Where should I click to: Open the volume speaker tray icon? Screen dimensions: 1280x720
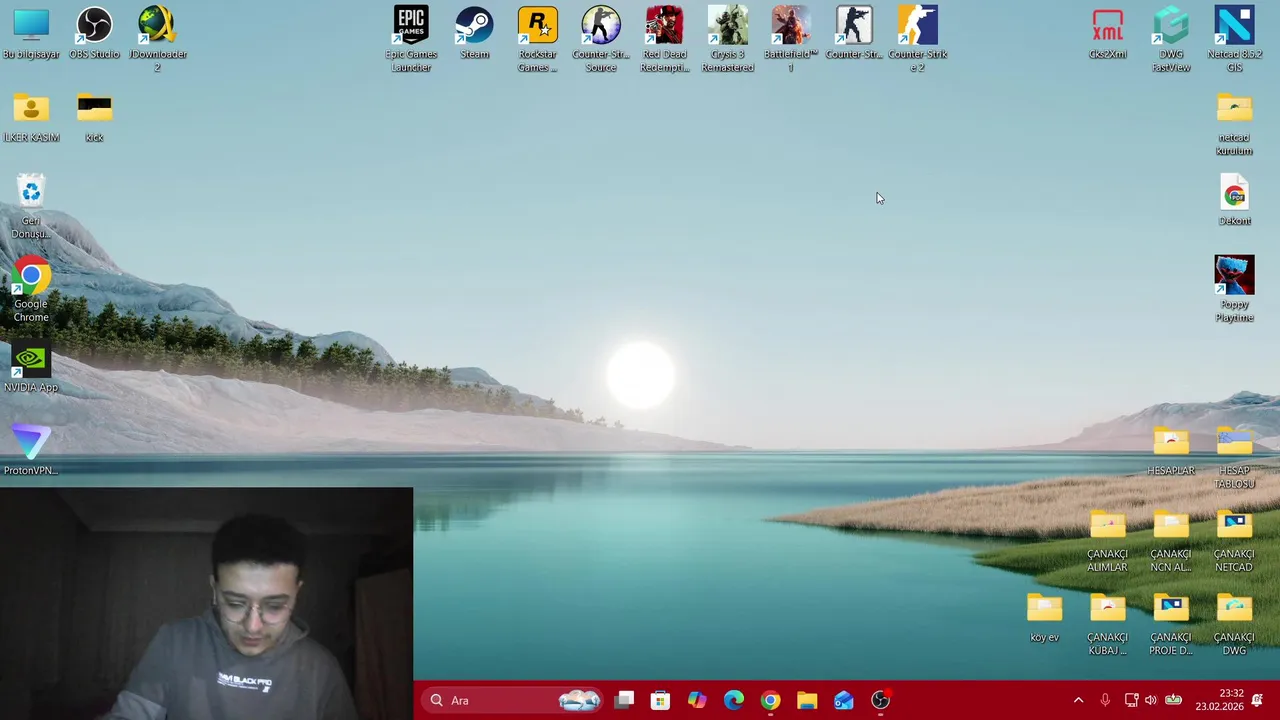pos(1150,700)
